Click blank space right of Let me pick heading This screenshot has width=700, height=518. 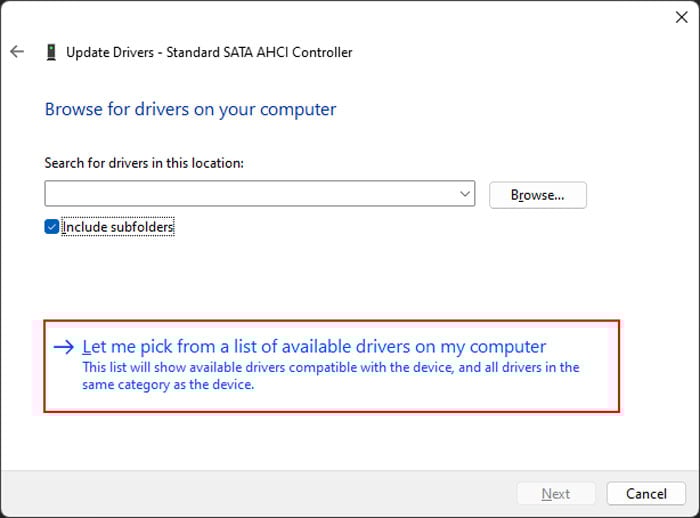(x=582, y=347)
